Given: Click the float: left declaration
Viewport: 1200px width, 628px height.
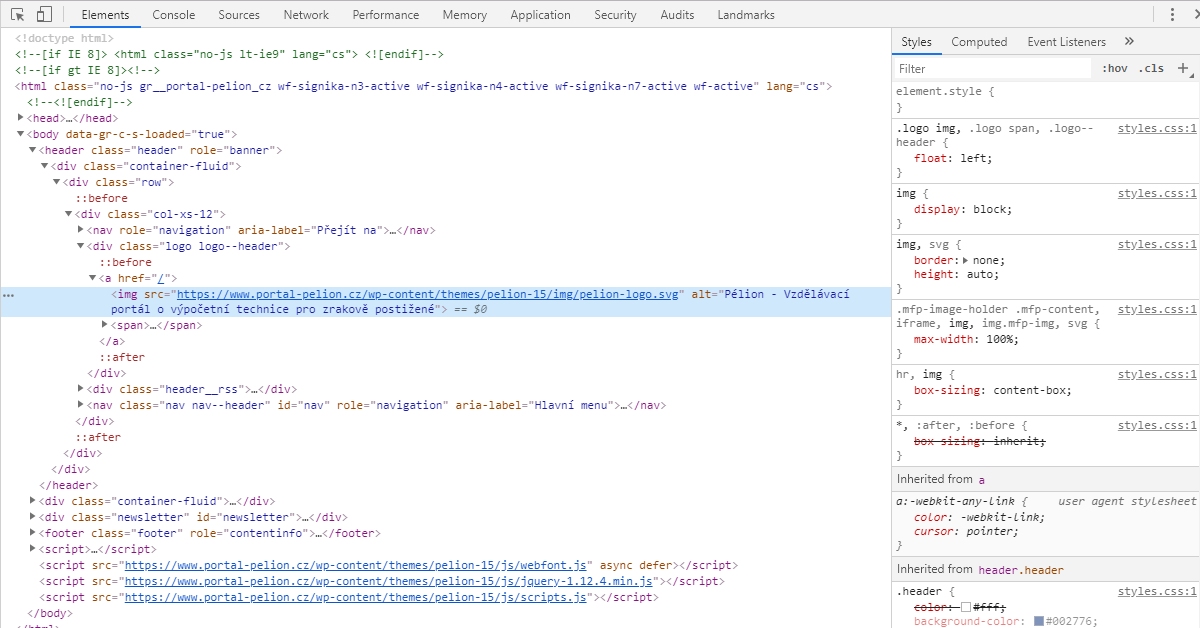Looking at the screenshot, I should [951, 158].
